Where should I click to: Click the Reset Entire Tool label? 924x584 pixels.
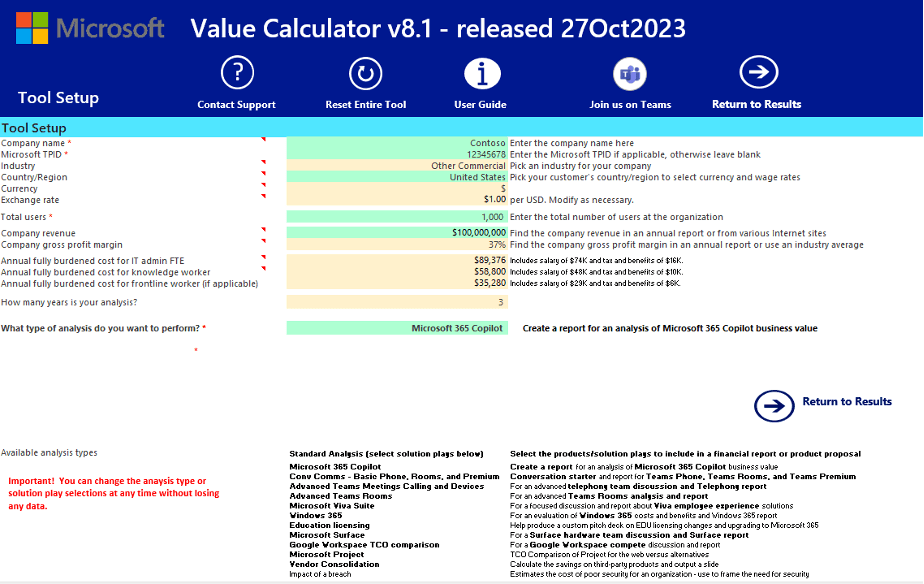[x=365, y=104]
